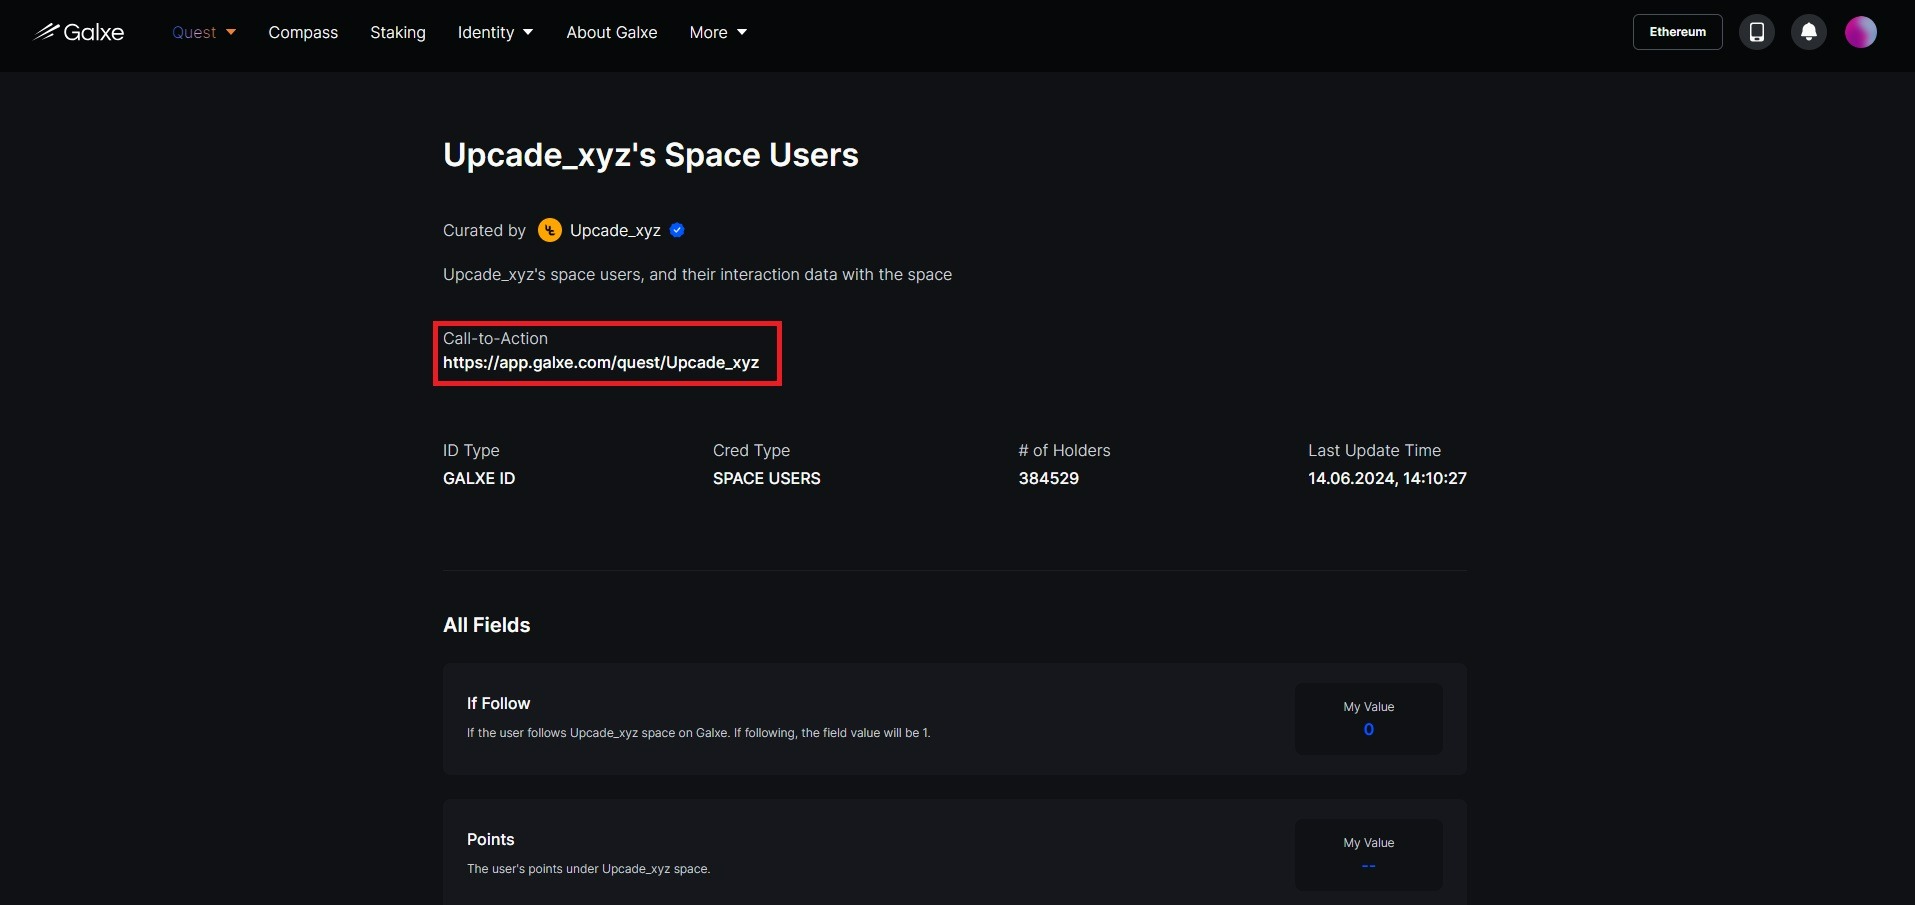This screenshot has height=905, width=1915.
Task: Expand the More dropdown menu
Action: pyautogui.click(x=718, y=32)
